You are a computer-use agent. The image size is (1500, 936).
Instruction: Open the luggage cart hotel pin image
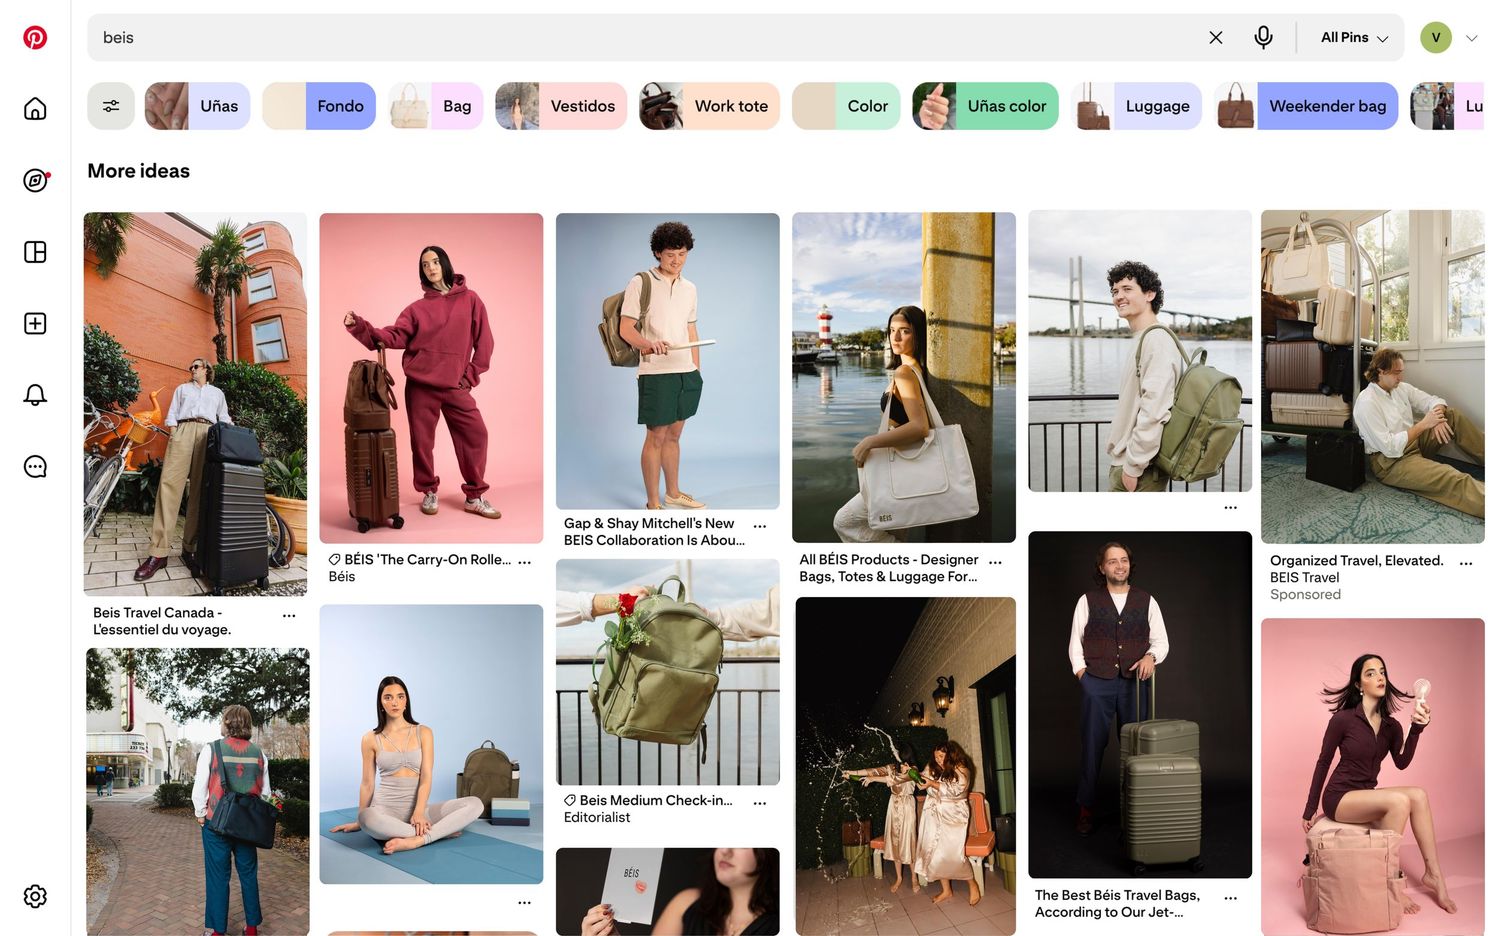pyautogui.click(x=1373, y=377)
